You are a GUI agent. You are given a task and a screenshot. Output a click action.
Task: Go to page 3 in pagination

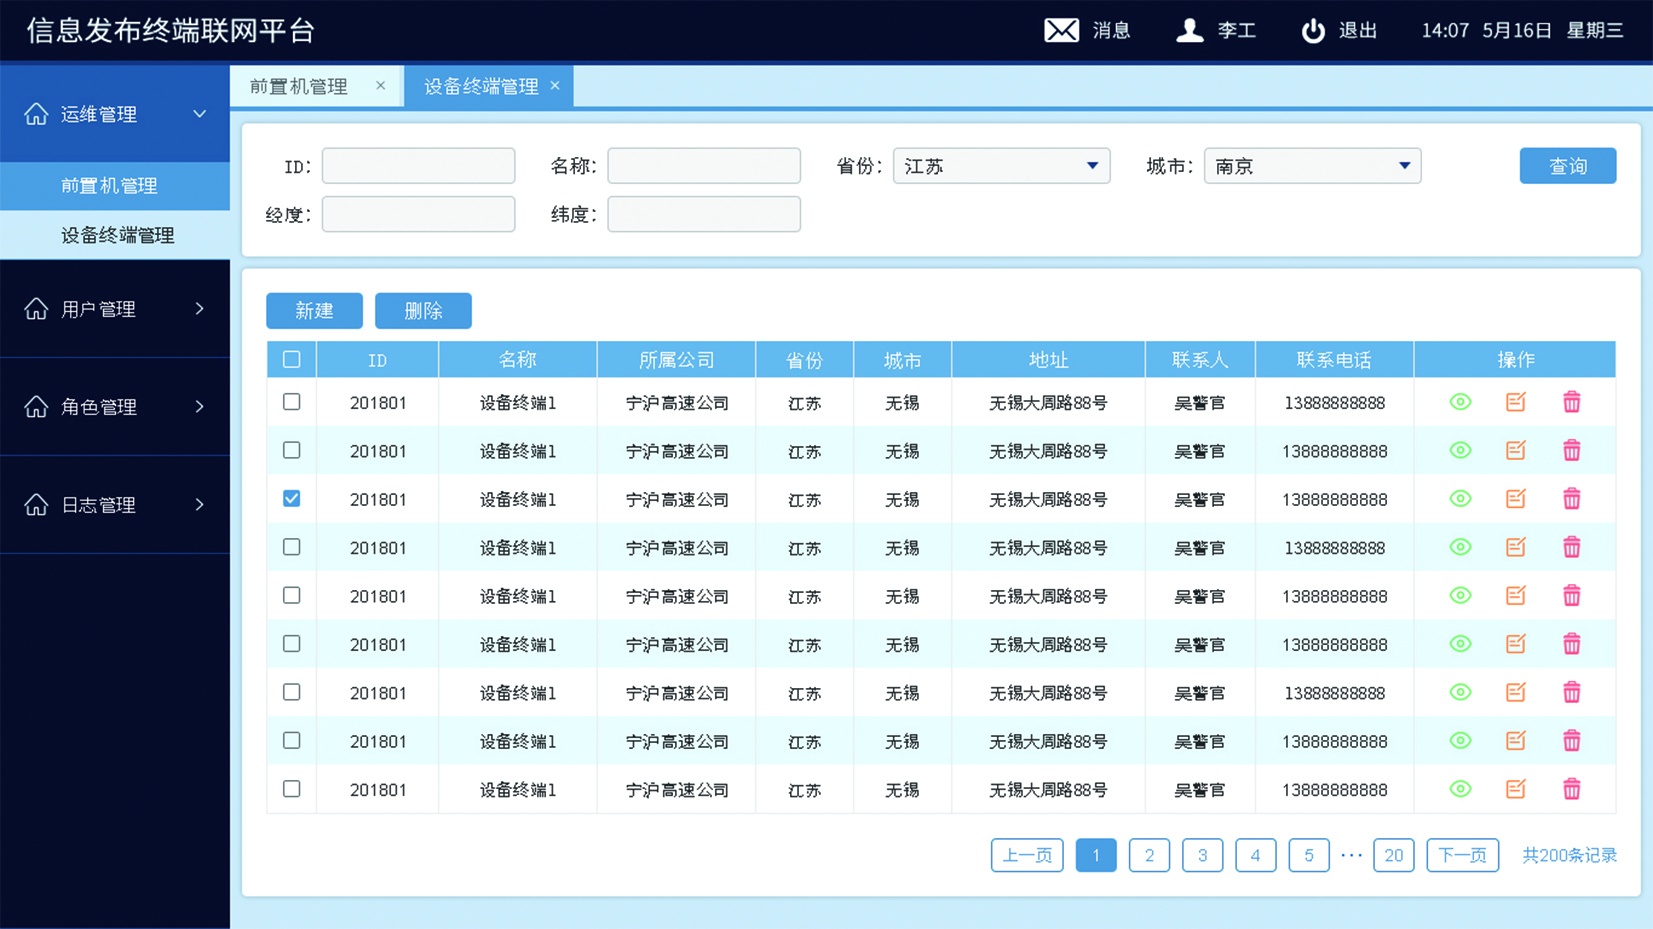(1202, 855)
